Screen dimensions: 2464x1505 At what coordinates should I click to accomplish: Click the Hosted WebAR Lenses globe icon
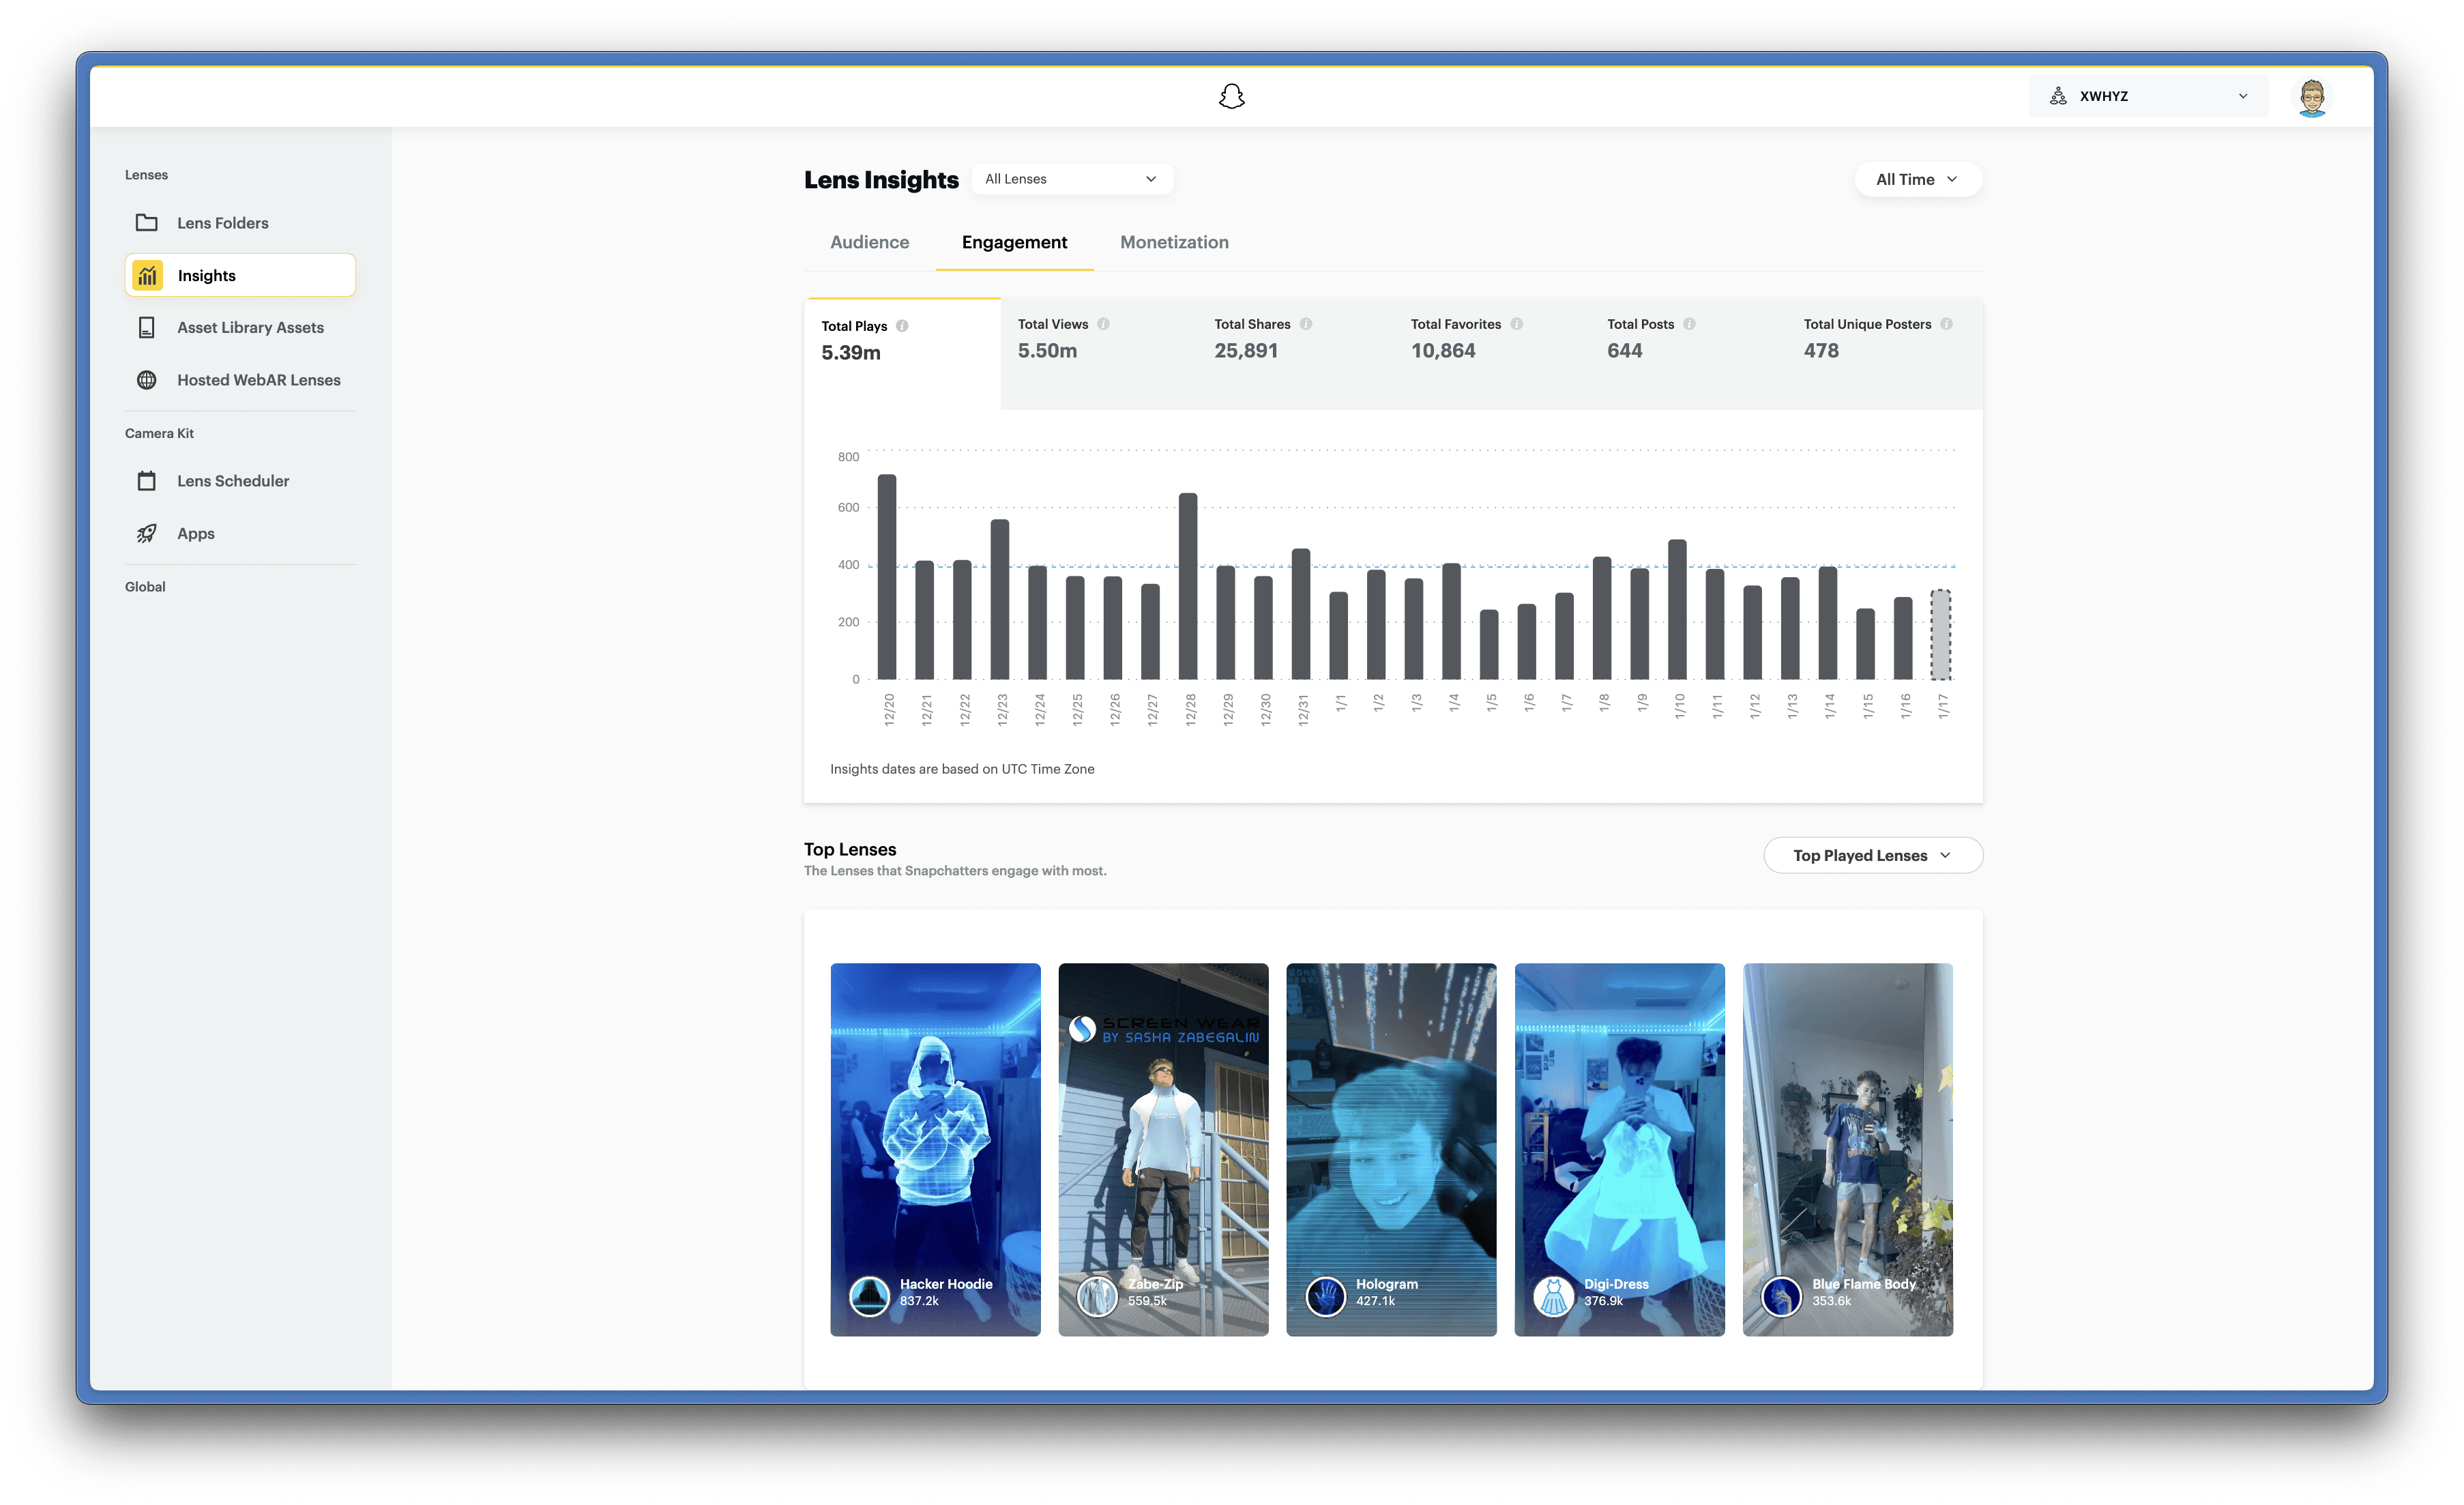point(147,380)
